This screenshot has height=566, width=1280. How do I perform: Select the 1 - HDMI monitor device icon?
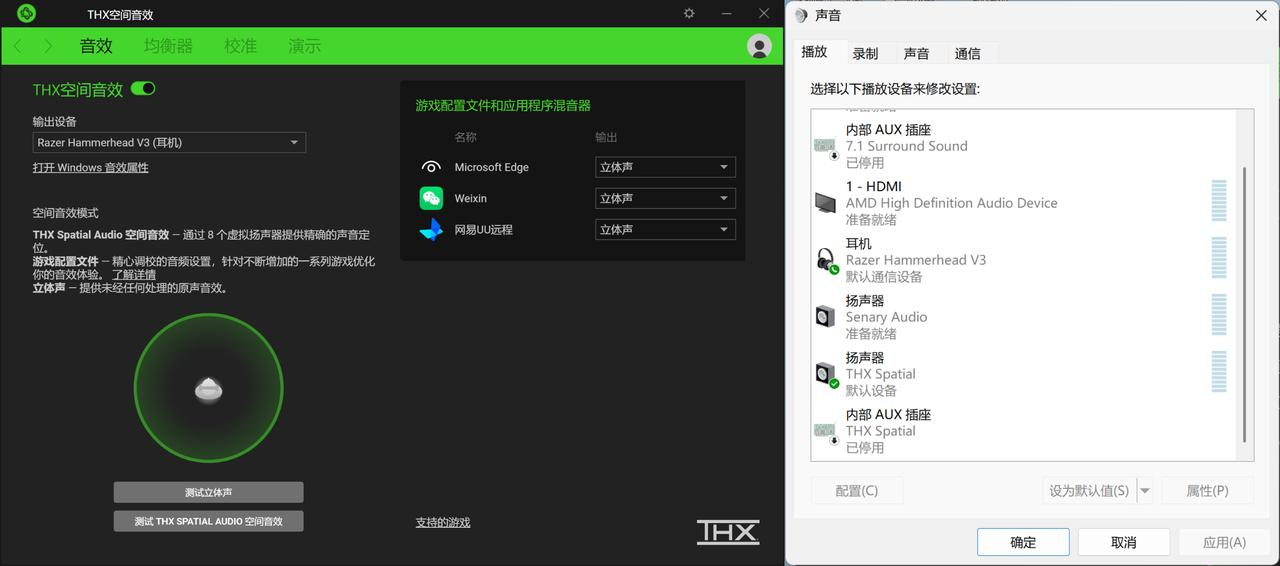pos(825,203)
